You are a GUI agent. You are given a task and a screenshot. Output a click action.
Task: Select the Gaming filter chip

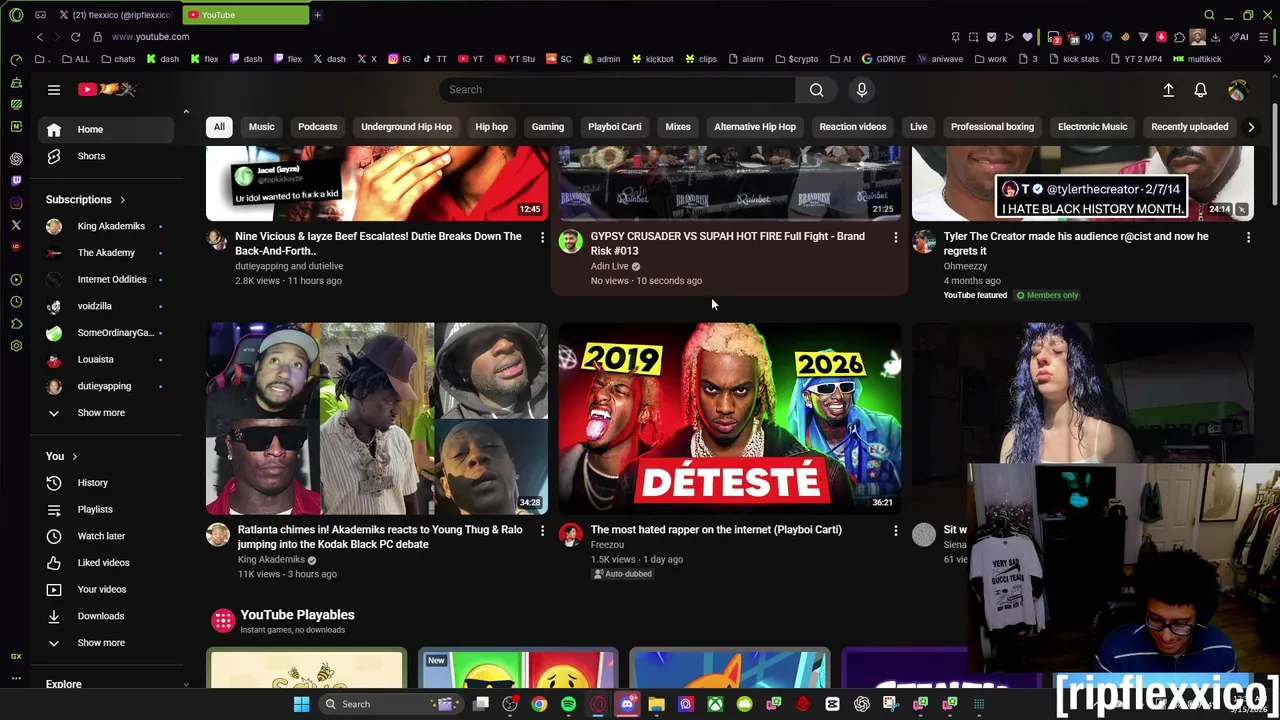pyautogui.click(x=548, y=127)
